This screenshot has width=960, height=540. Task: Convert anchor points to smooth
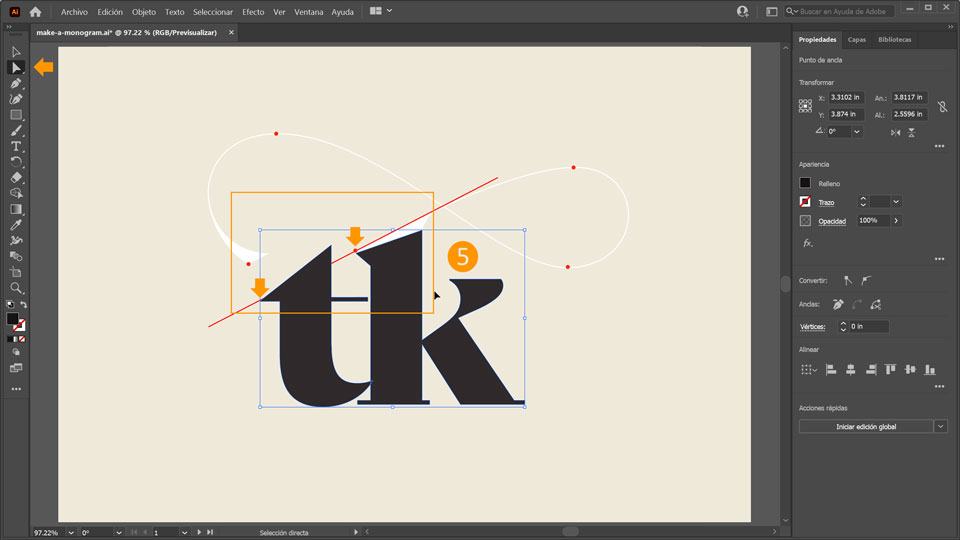click(x=866, y=280)
